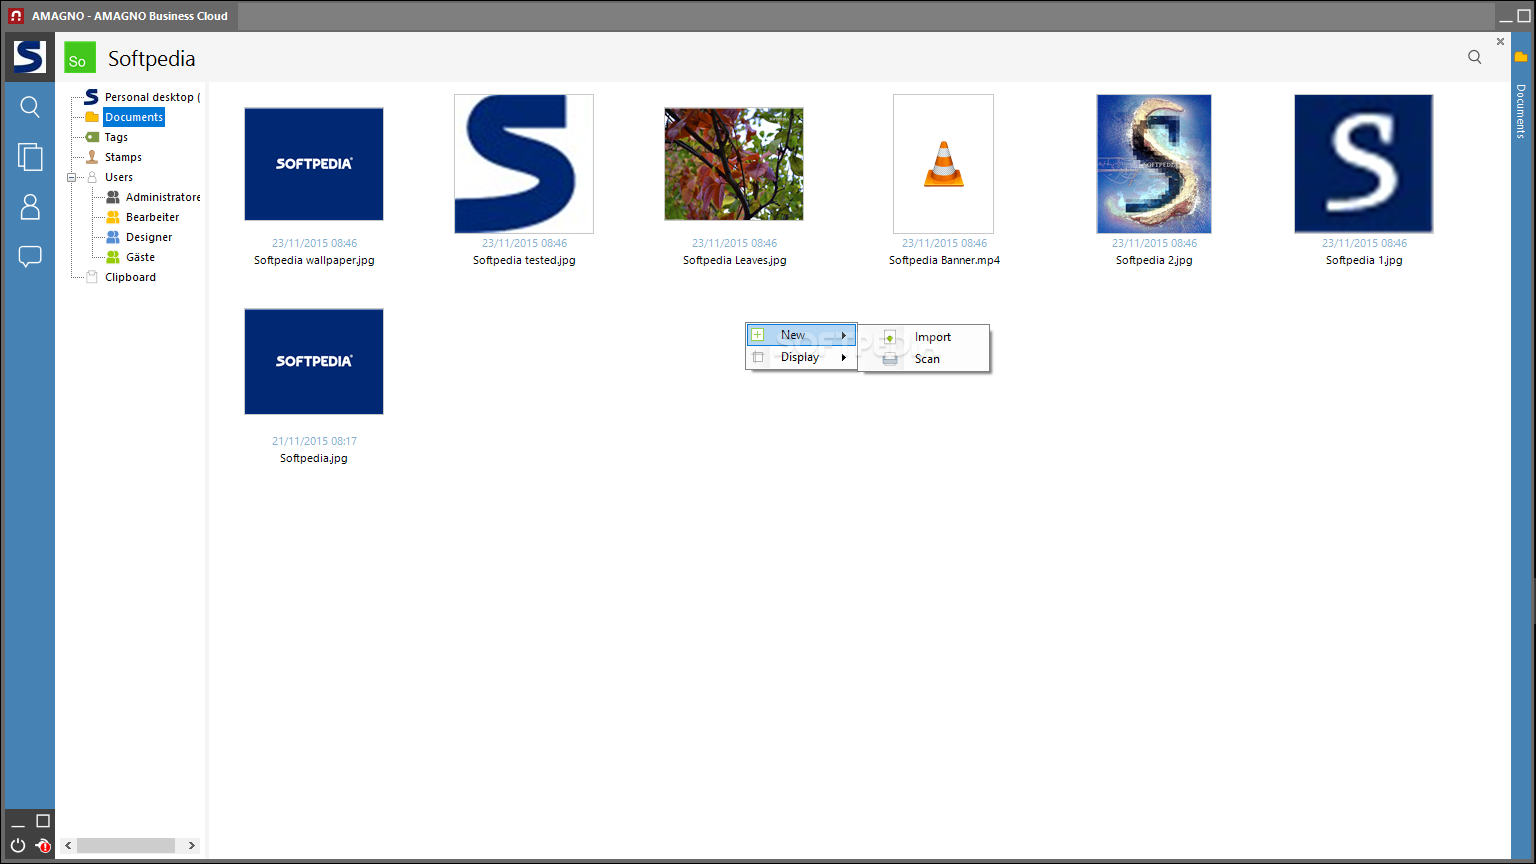Select Personal desktop in the tree

pyautogui.click(x=152, y=97)
